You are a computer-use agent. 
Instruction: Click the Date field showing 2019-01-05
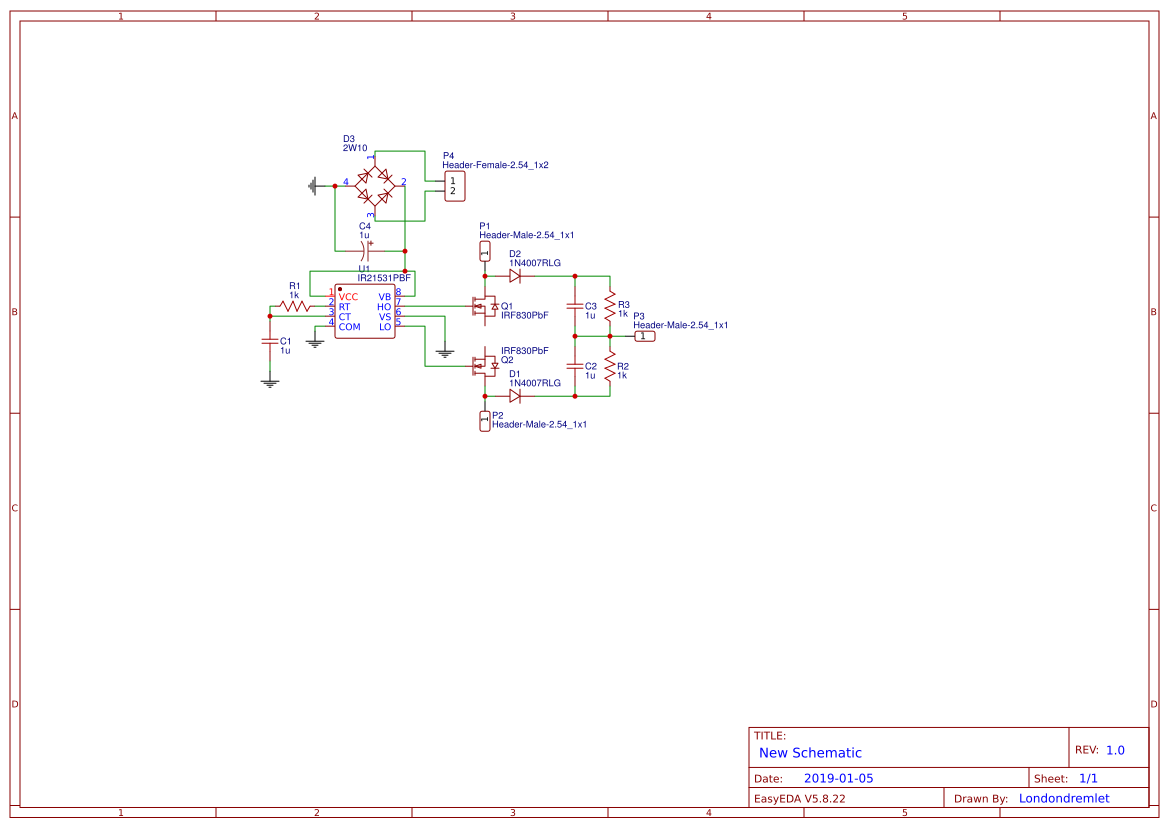[x=838, y=777]
